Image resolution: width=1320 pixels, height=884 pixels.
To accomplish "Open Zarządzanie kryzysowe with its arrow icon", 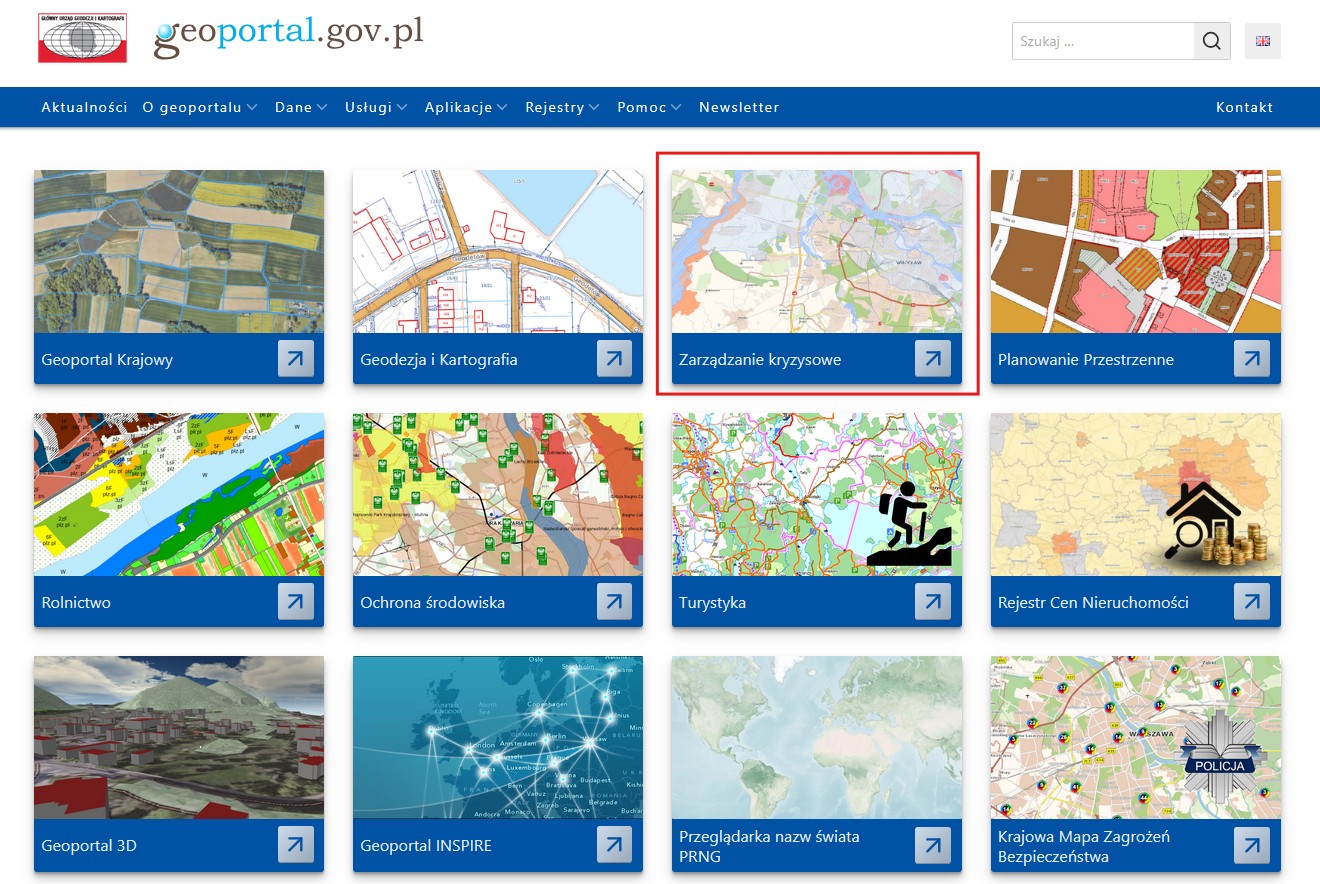I will pos(933,360).
